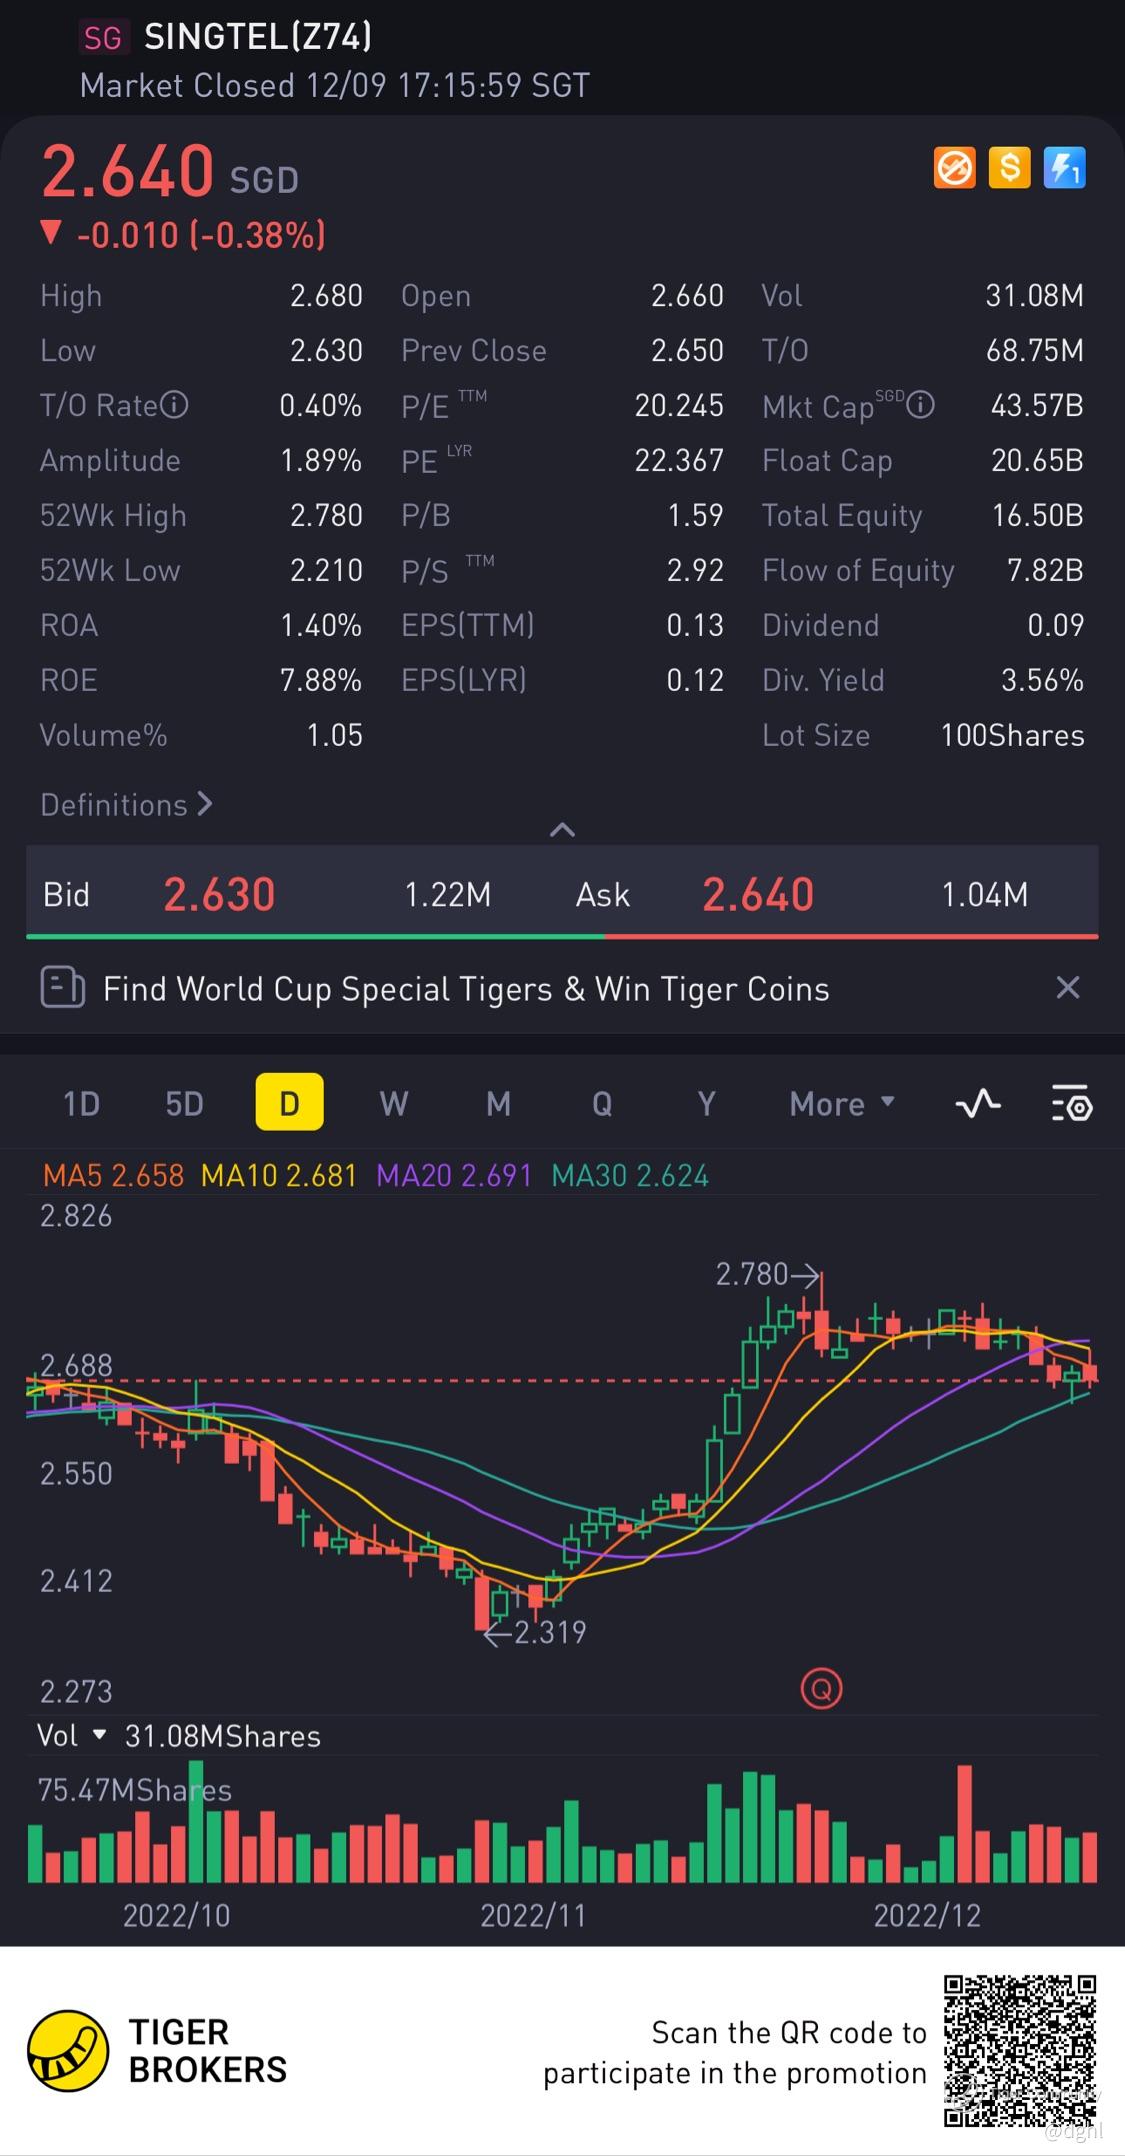
Task: Tap the Lot Size 100Shares value
Action: pyautogui.click(x=1012, y=735)
